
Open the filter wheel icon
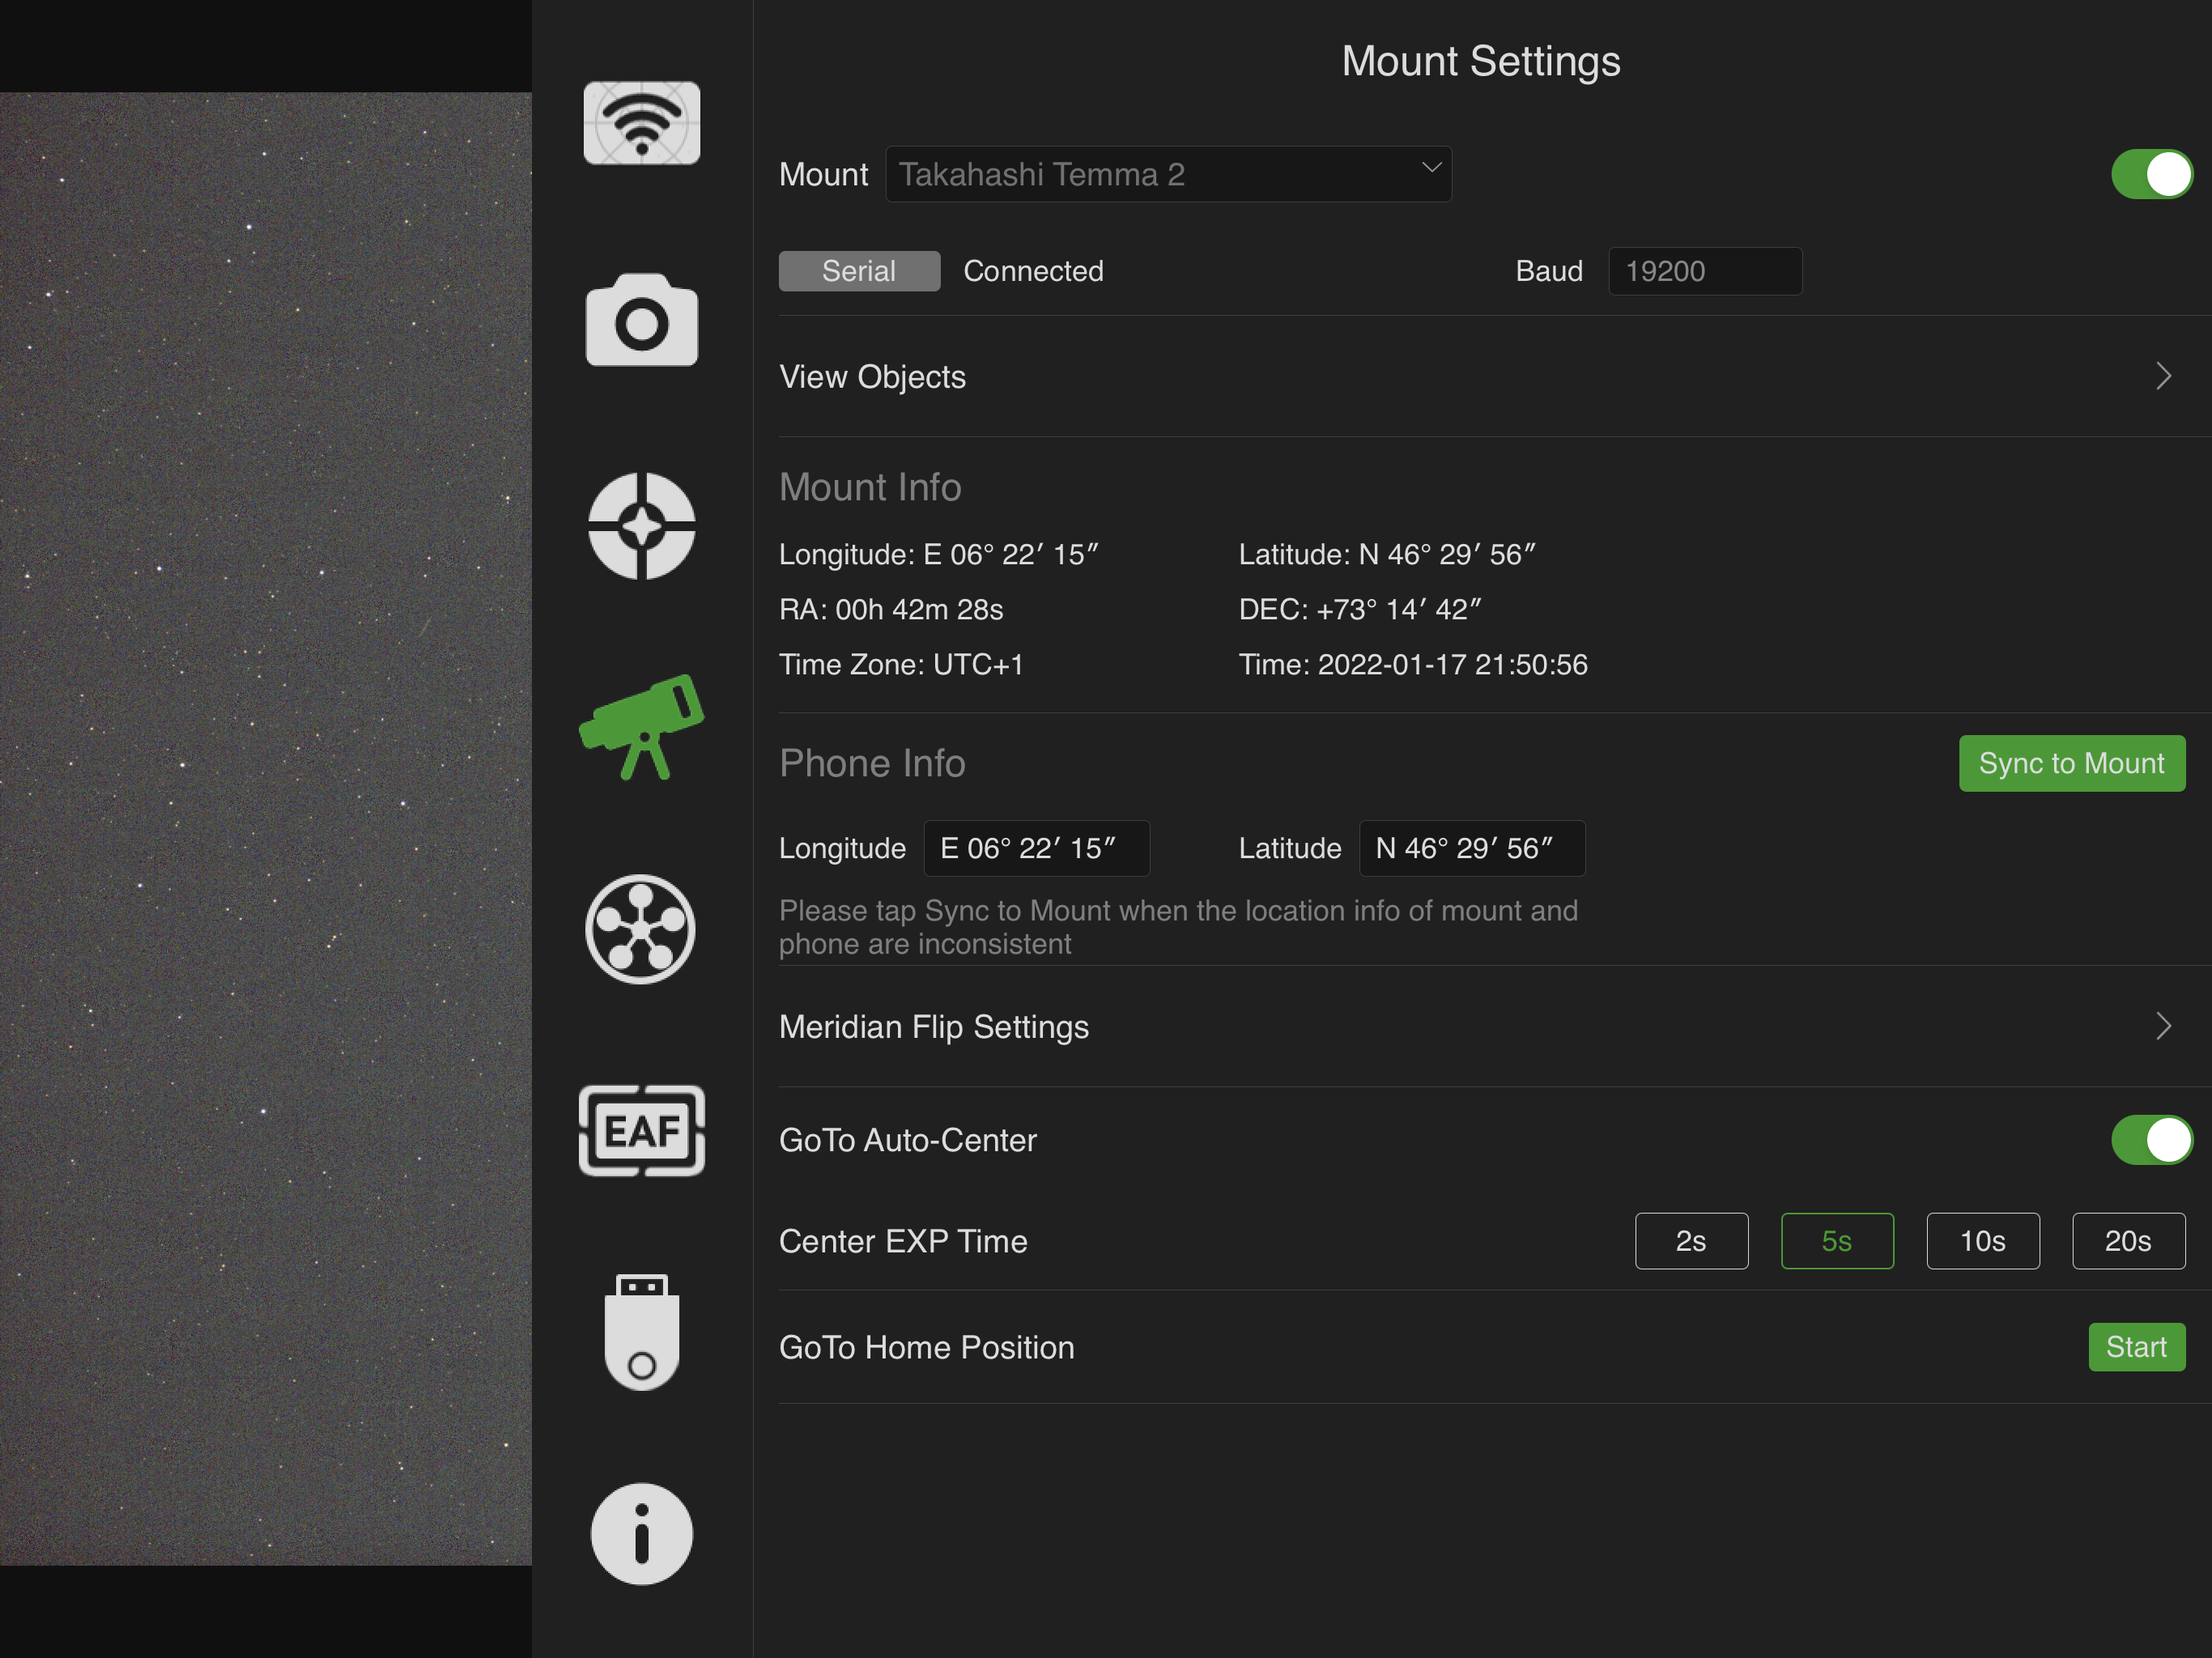pyautogui.click(x=641, y=929)
